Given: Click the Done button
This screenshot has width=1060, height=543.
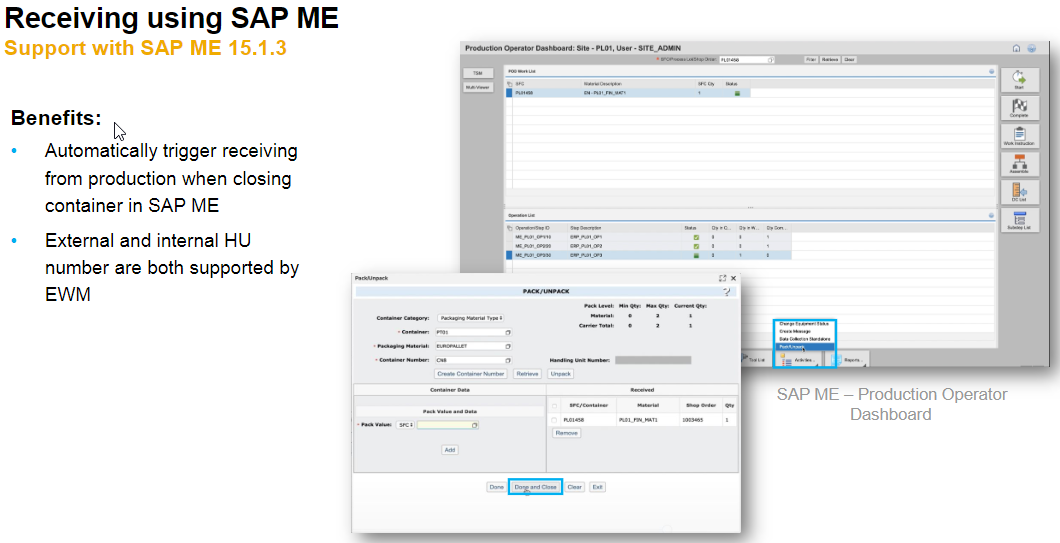Looking at the screenshot, I should (496, 487).
